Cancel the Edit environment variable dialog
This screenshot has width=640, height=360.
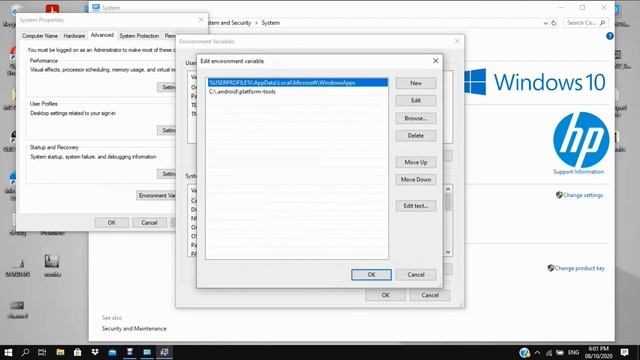tap(416, 275)
